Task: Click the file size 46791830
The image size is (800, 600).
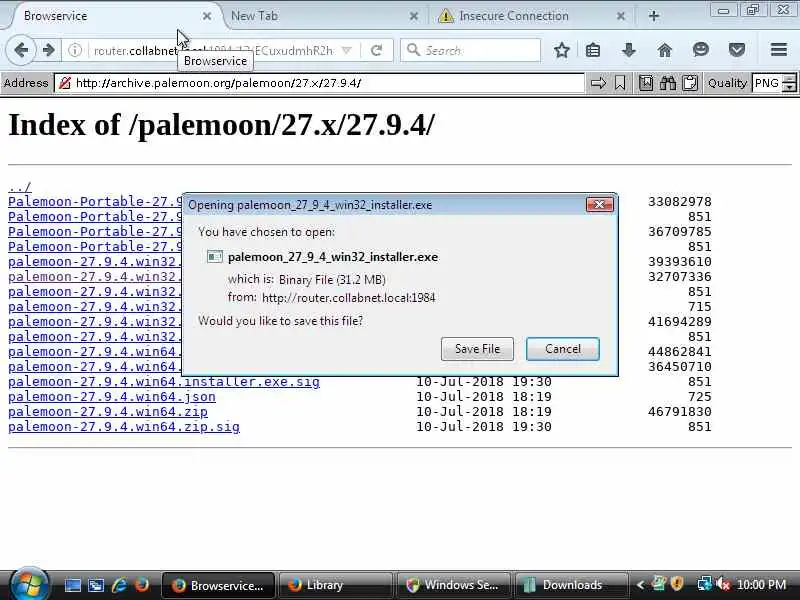Action: point(680,412)
